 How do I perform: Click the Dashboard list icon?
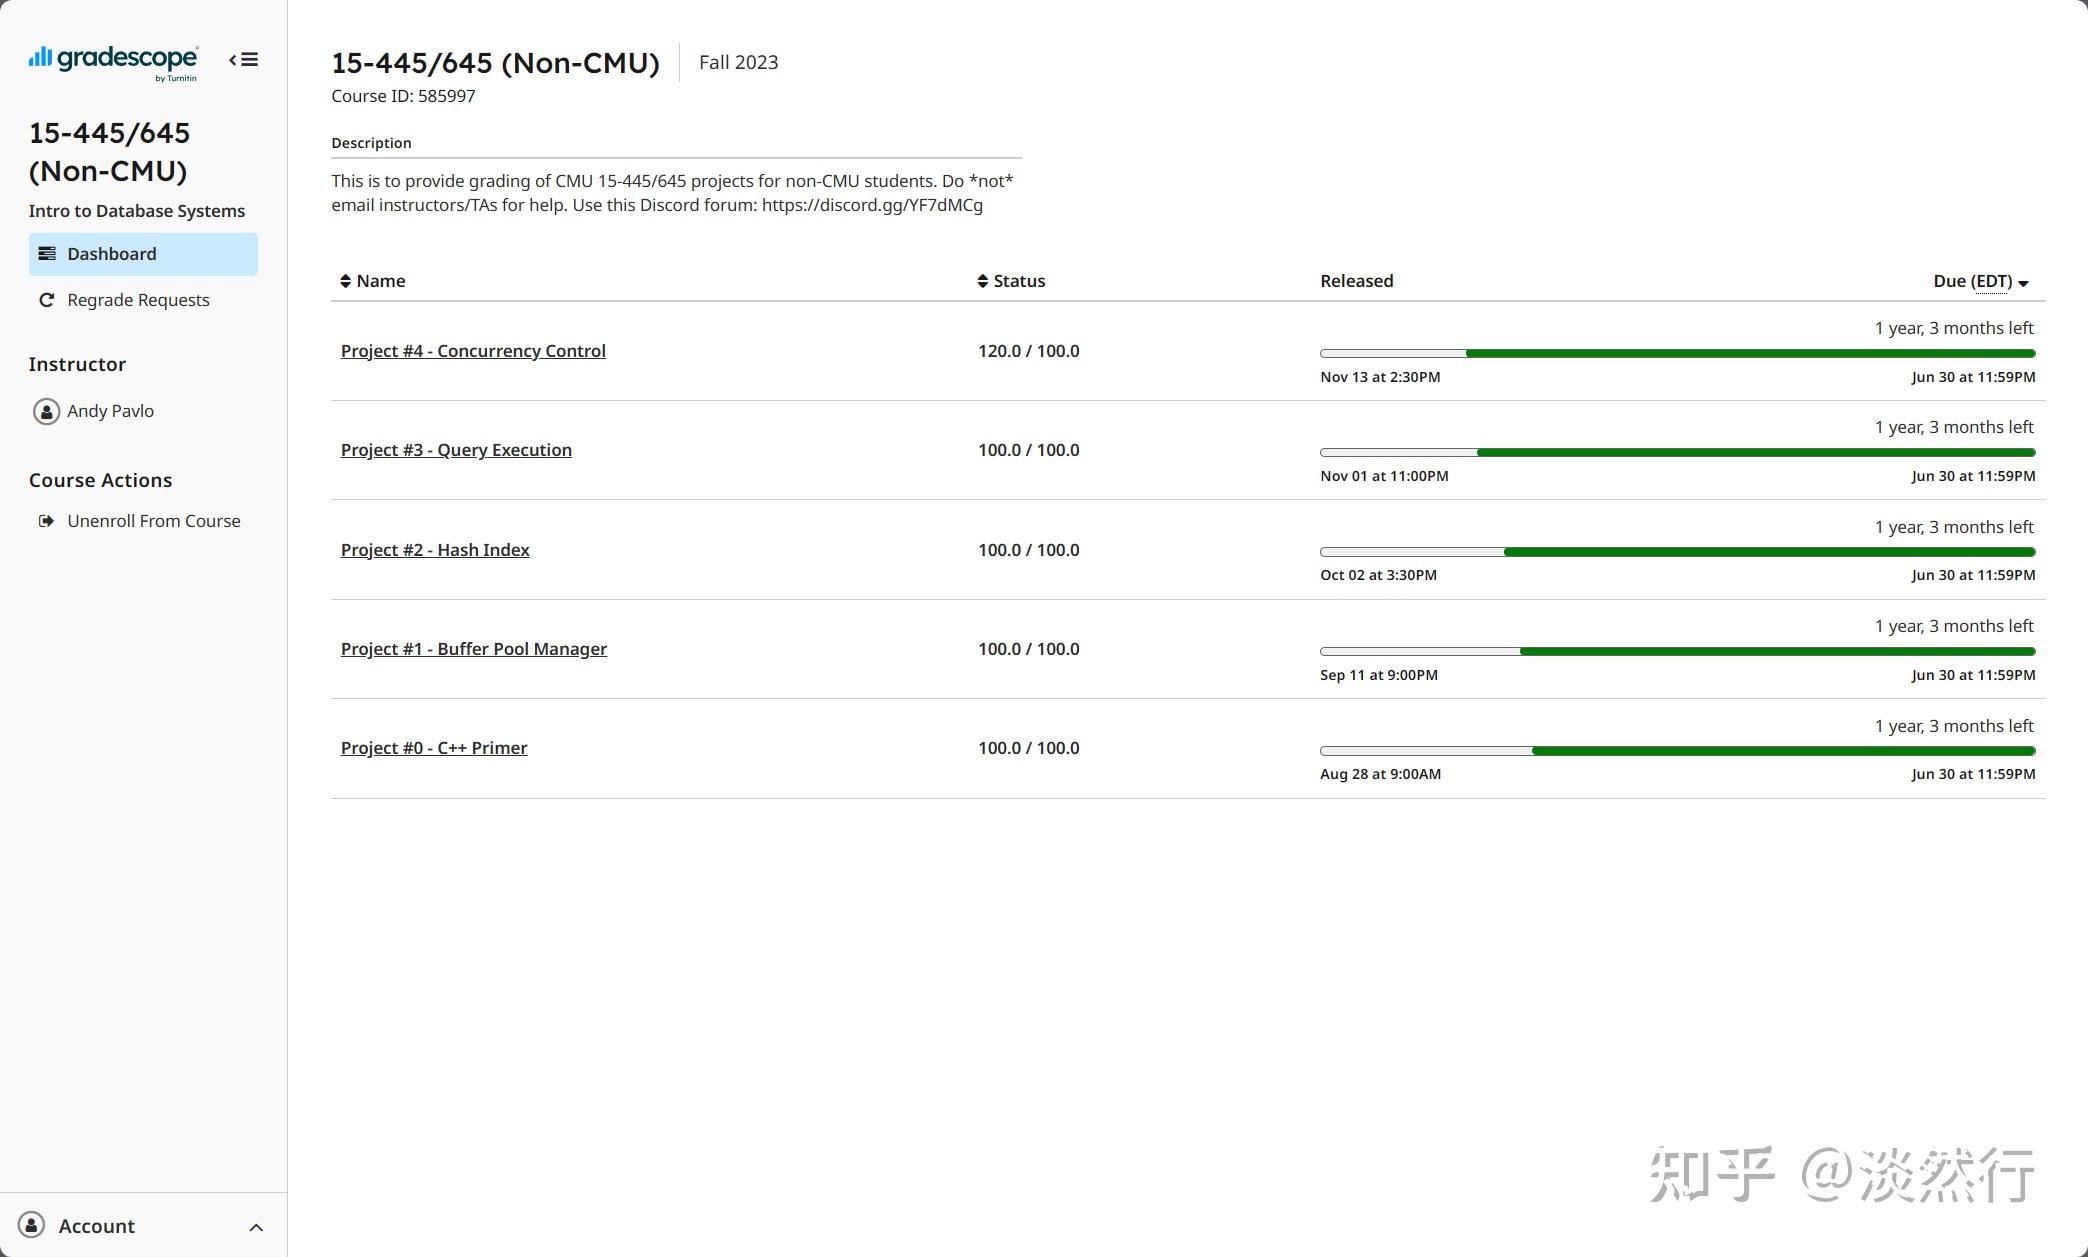coord(47,254)
